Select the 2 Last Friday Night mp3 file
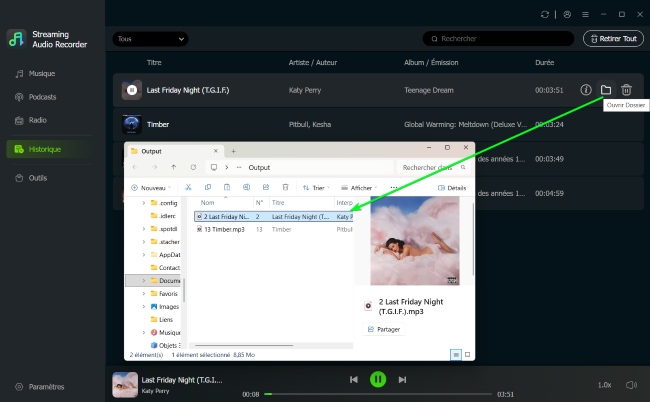Screen dimensions: 650x402 274,216
